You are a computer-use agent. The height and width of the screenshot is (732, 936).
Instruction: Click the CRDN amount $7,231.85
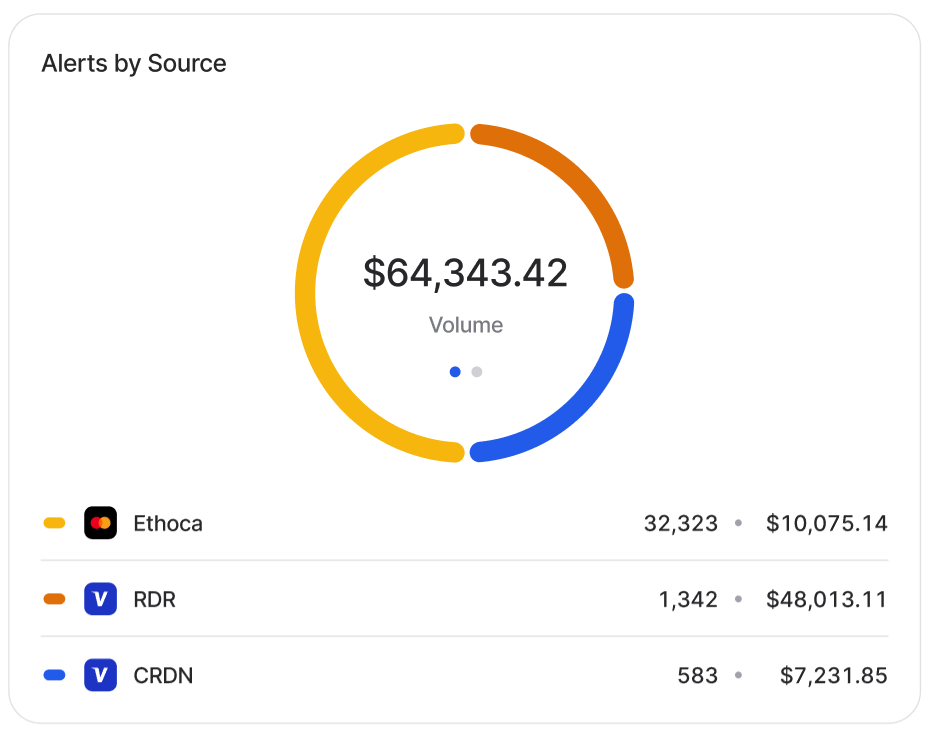(x=833, y=675)
